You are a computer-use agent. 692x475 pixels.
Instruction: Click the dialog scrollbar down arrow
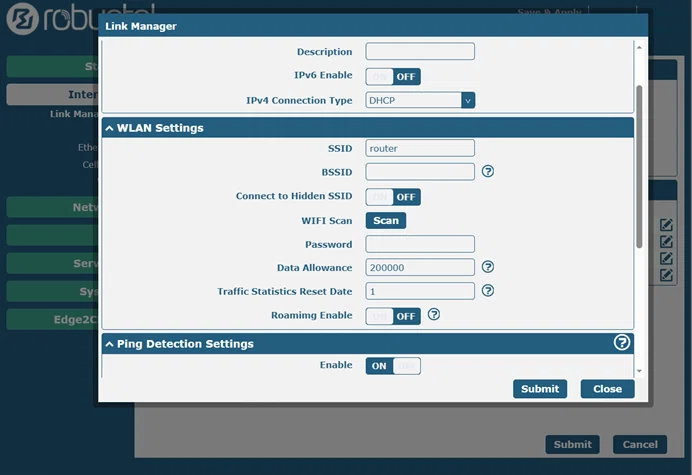[x=639, y=371]
